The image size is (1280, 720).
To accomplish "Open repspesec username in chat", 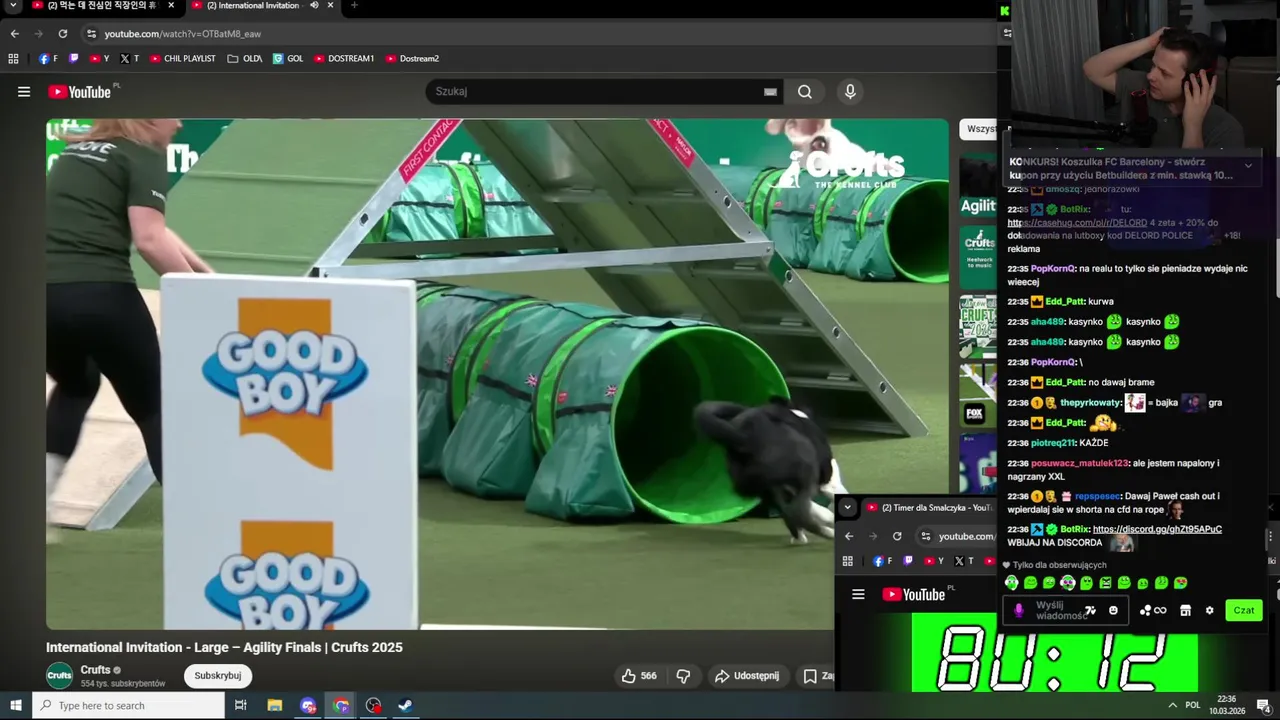I will [1098, 496].
